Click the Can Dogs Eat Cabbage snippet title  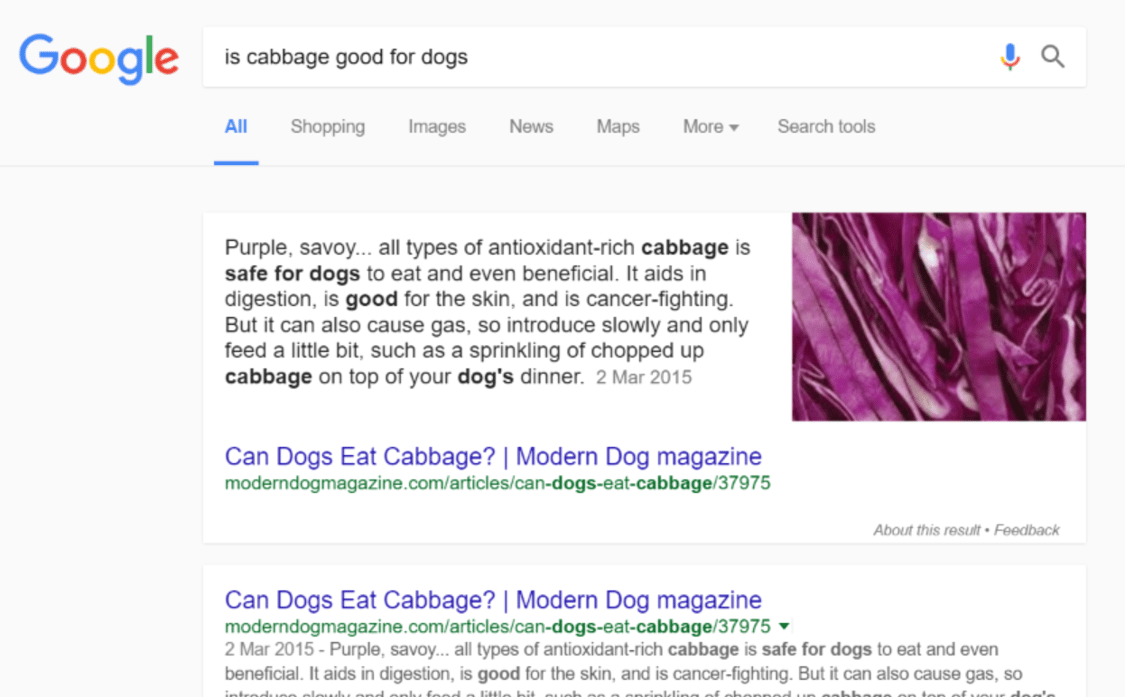[x=492, y=456]
